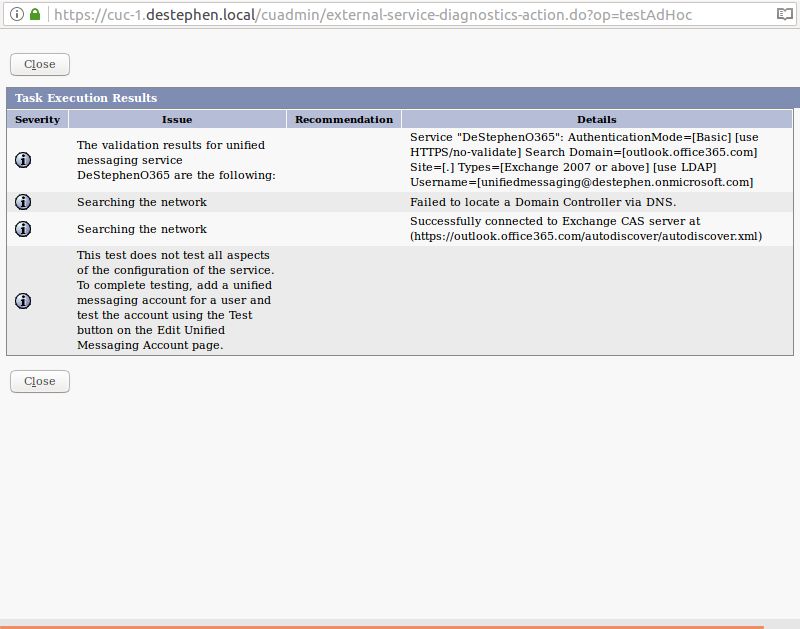Select the Recommendation column header

tap(344, 119)
